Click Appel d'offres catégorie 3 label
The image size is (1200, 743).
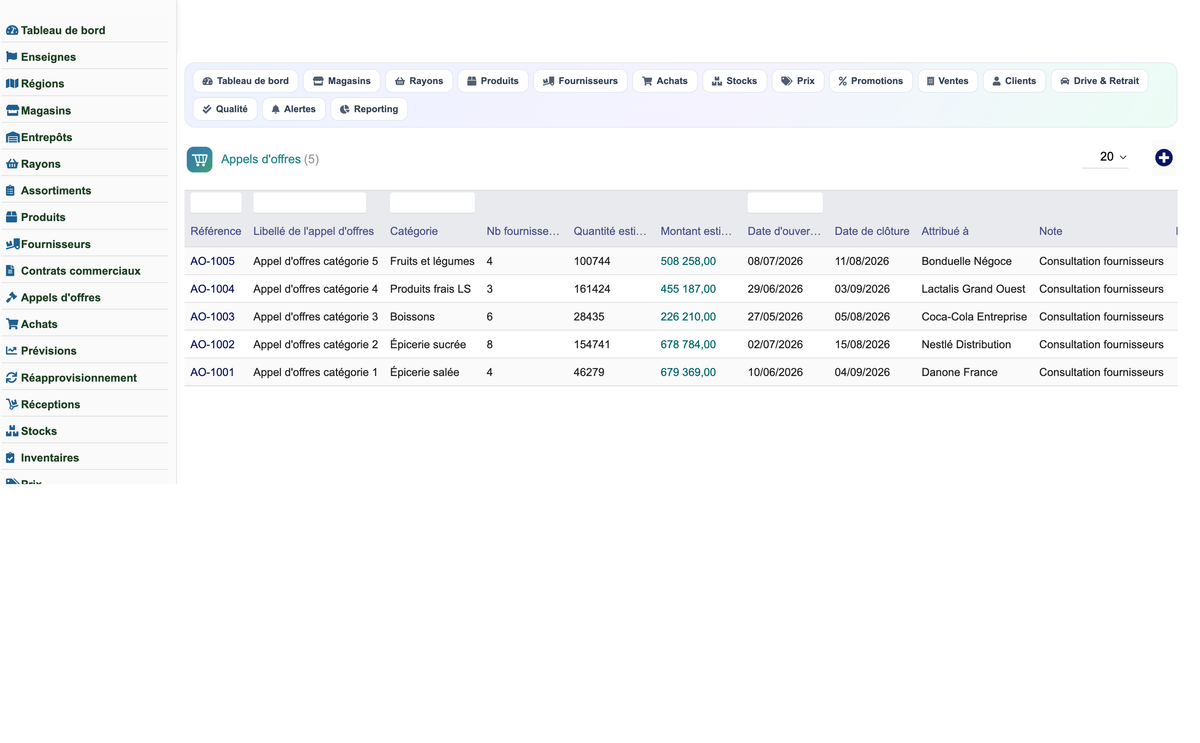[x=316, y=317]
